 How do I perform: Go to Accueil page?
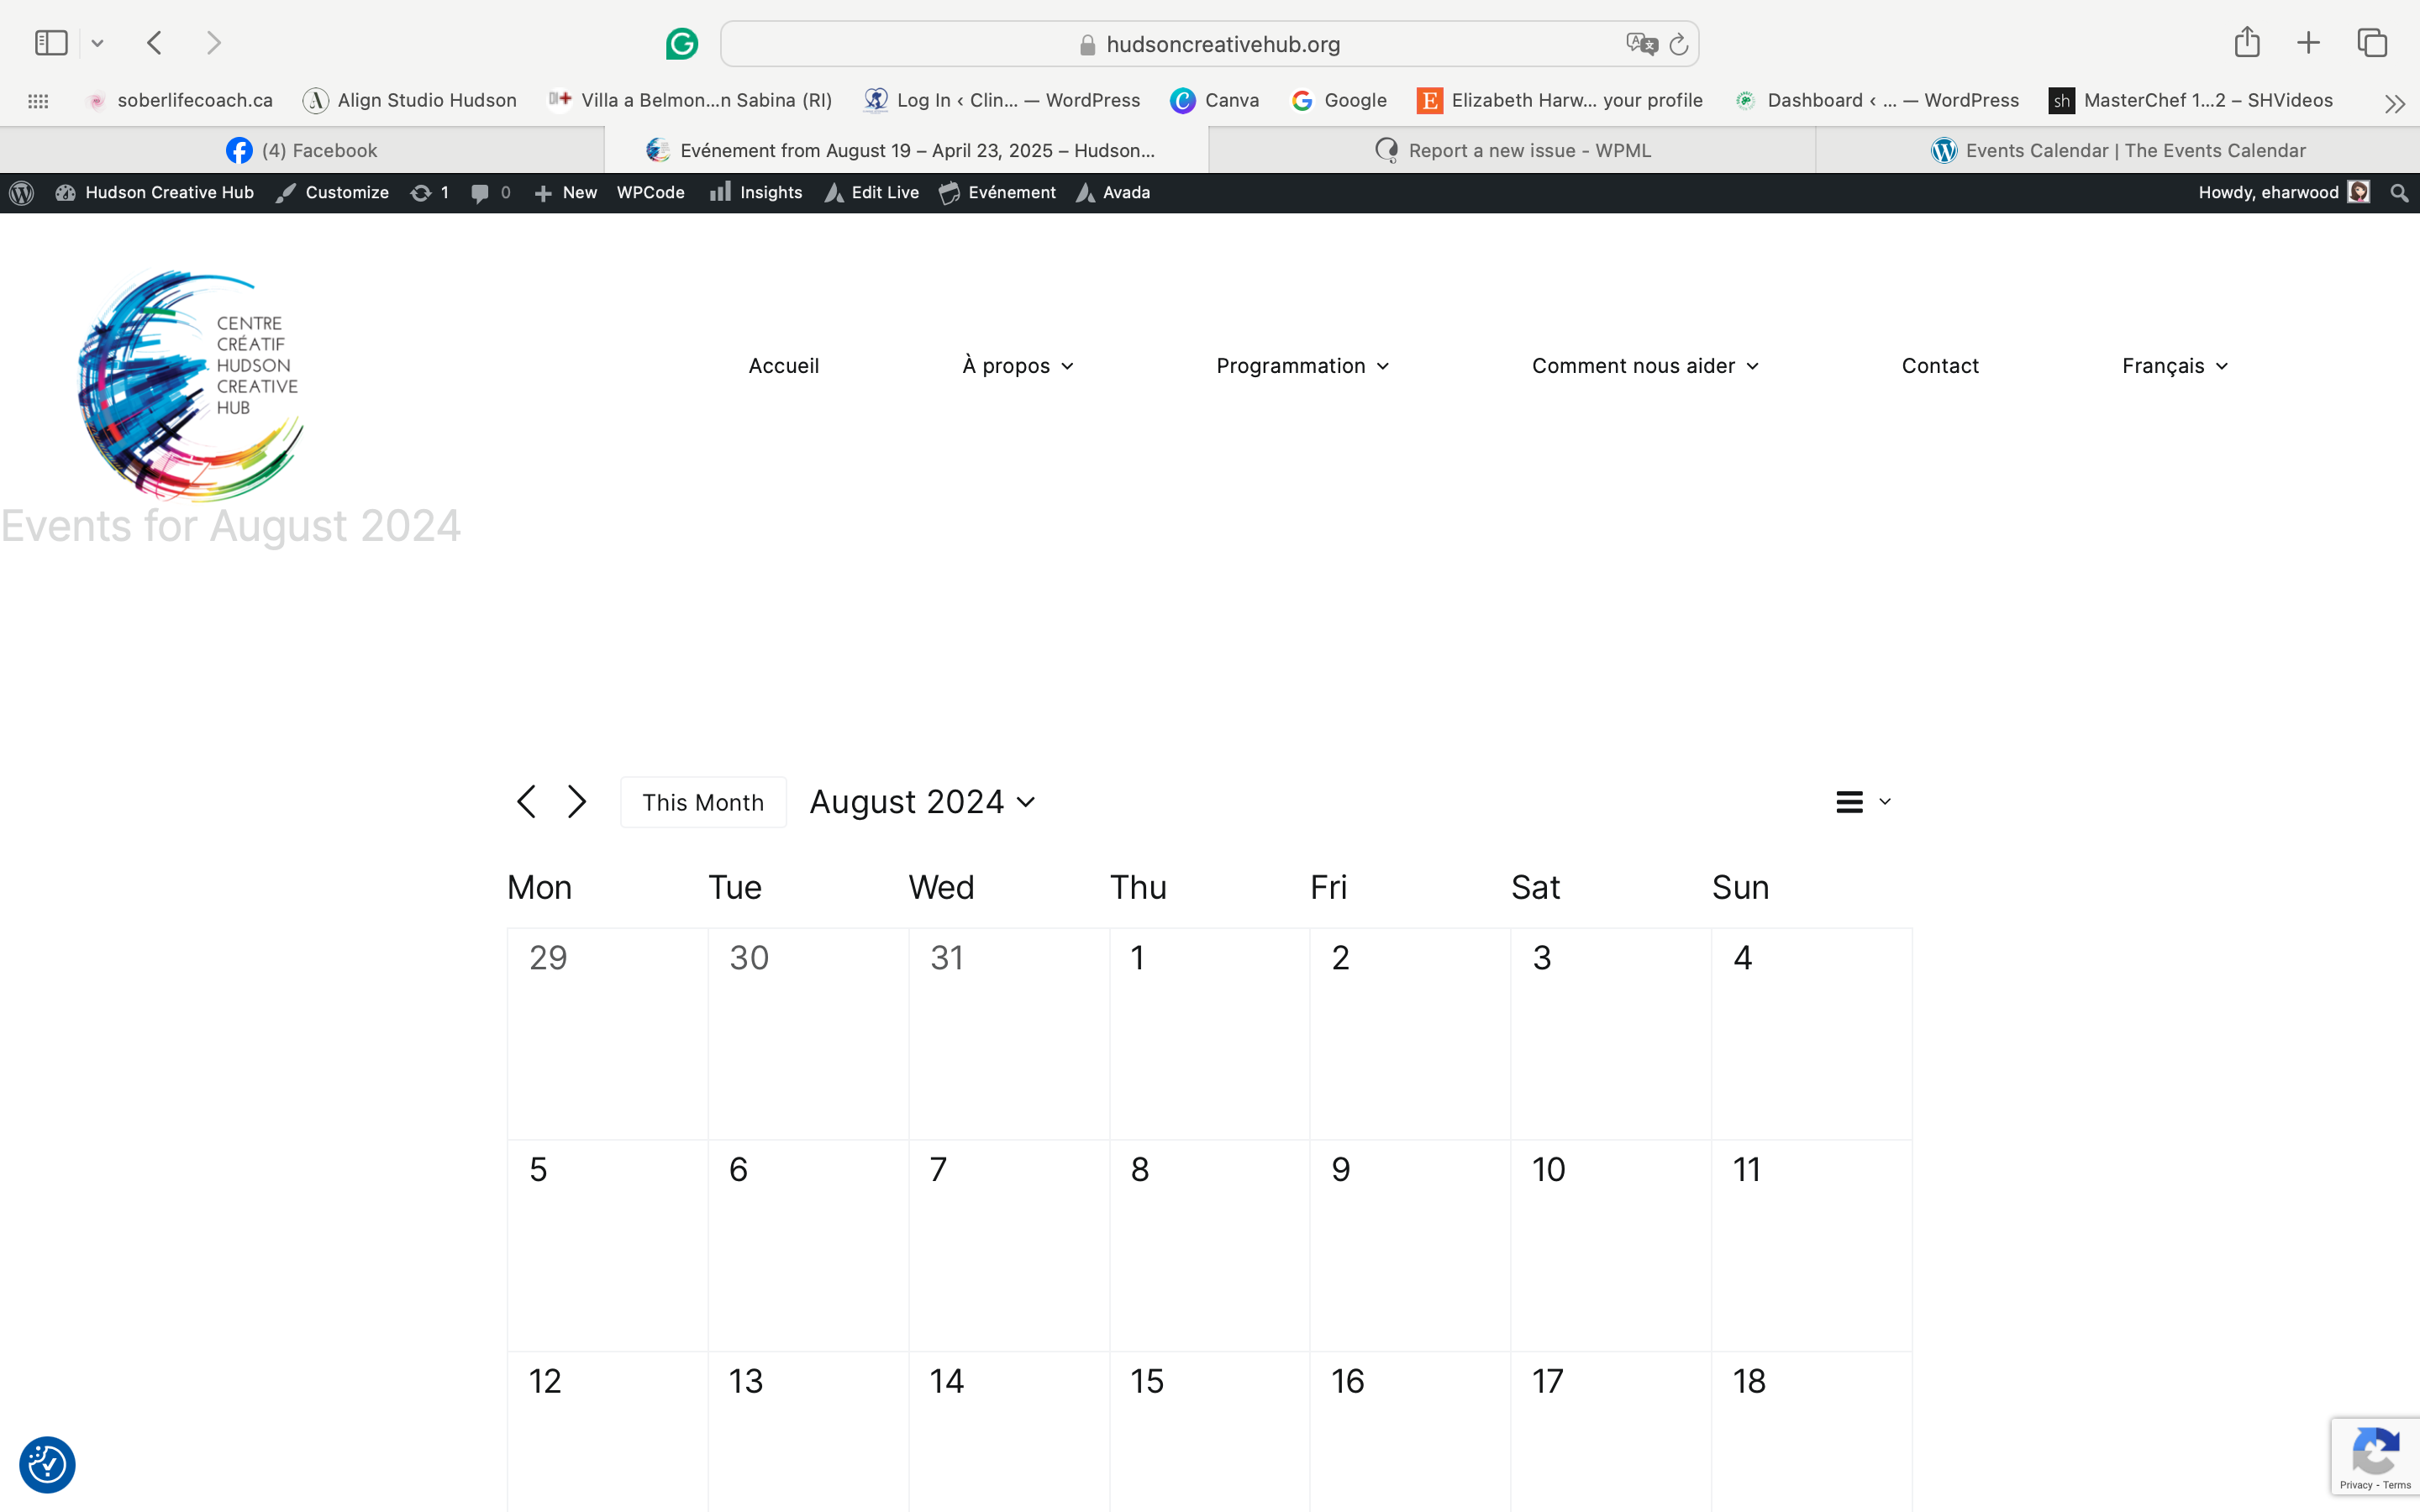click(x=784, y=366)
